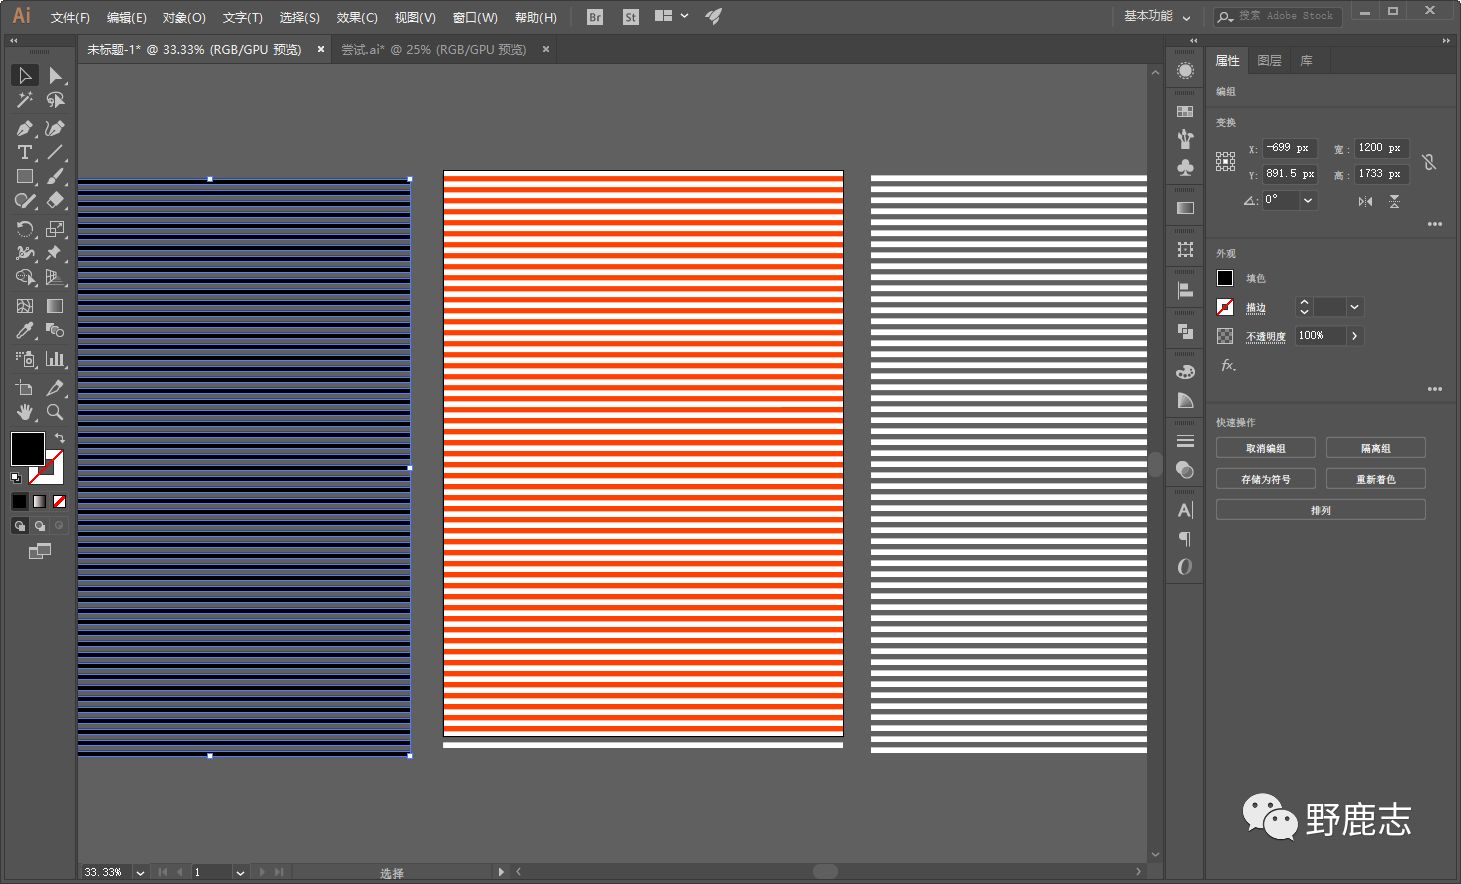This screenshot has height=884, width=1461.
Task: Pick the Type tool
Action: [24, 152]
